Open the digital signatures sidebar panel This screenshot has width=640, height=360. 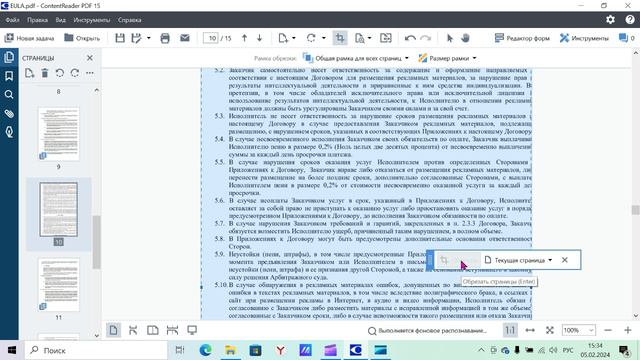pyautogui.click(x=9, y=132)
